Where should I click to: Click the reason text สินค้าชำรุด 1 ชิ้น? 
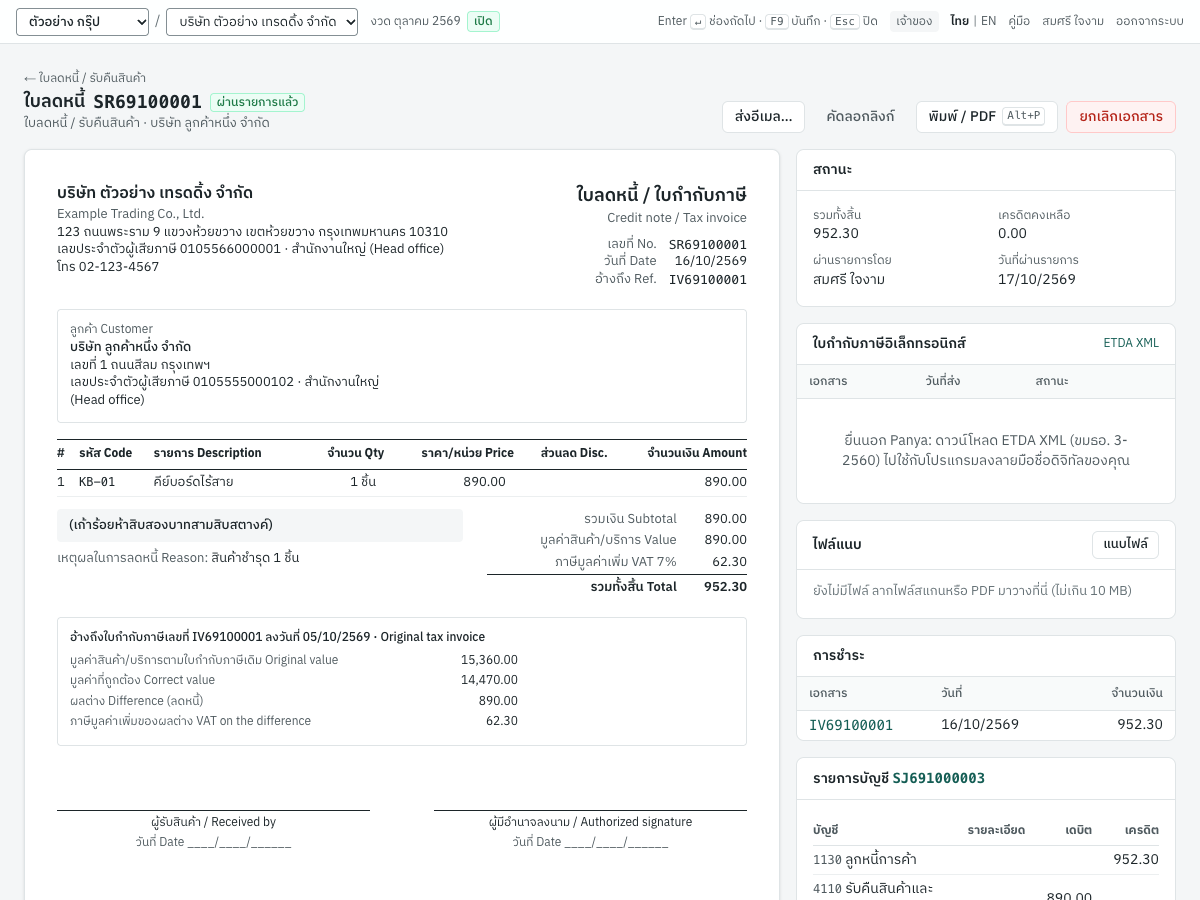(x=255, y=558)
